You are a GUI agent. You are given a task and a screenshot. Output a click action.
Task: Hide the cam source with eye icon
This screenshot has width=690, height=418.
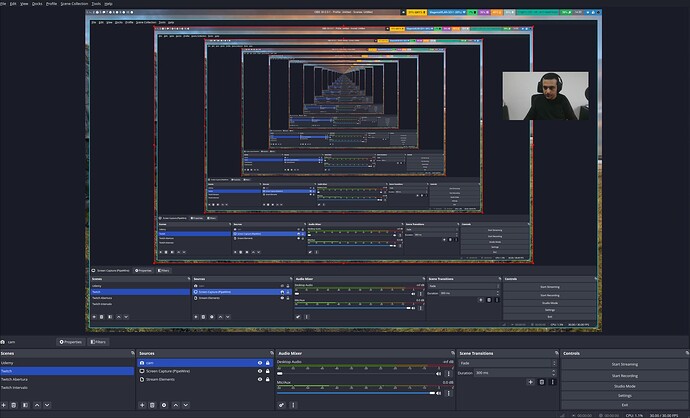(x=260, y=363)
